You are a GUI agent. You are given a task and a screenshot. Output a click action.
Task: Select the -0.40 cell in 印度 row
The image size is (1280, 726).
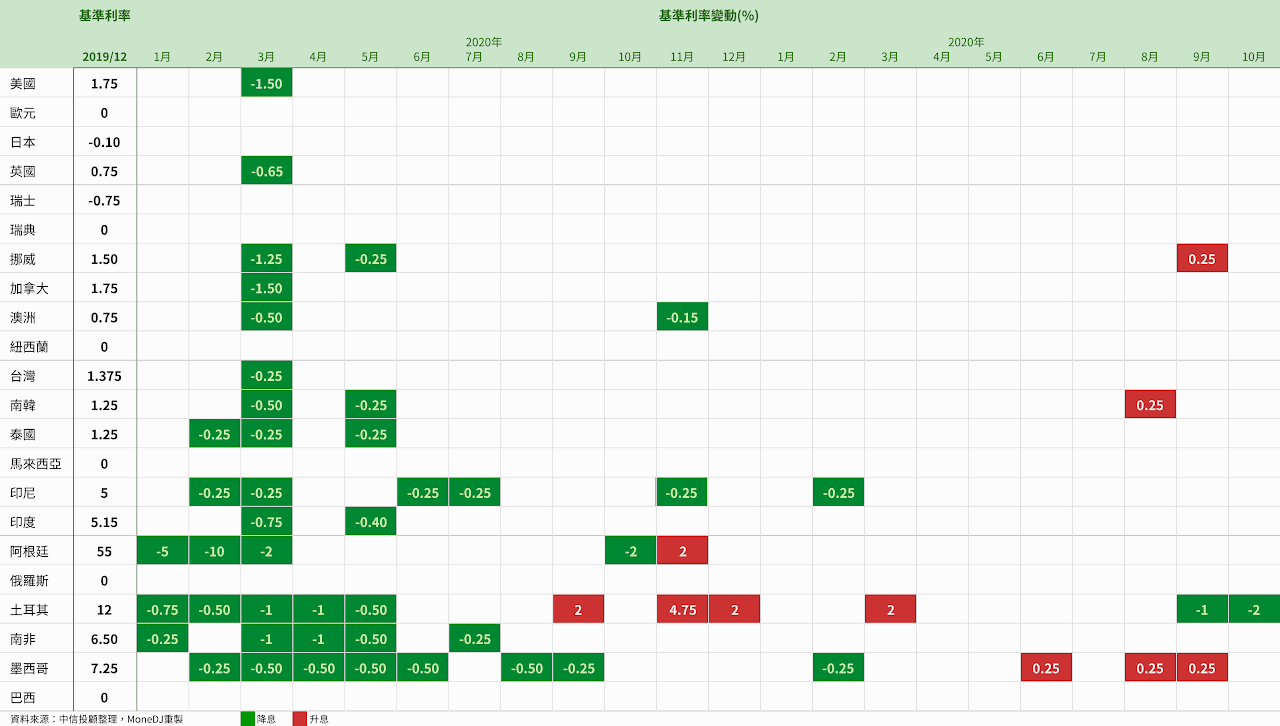(x=370, y=522)
